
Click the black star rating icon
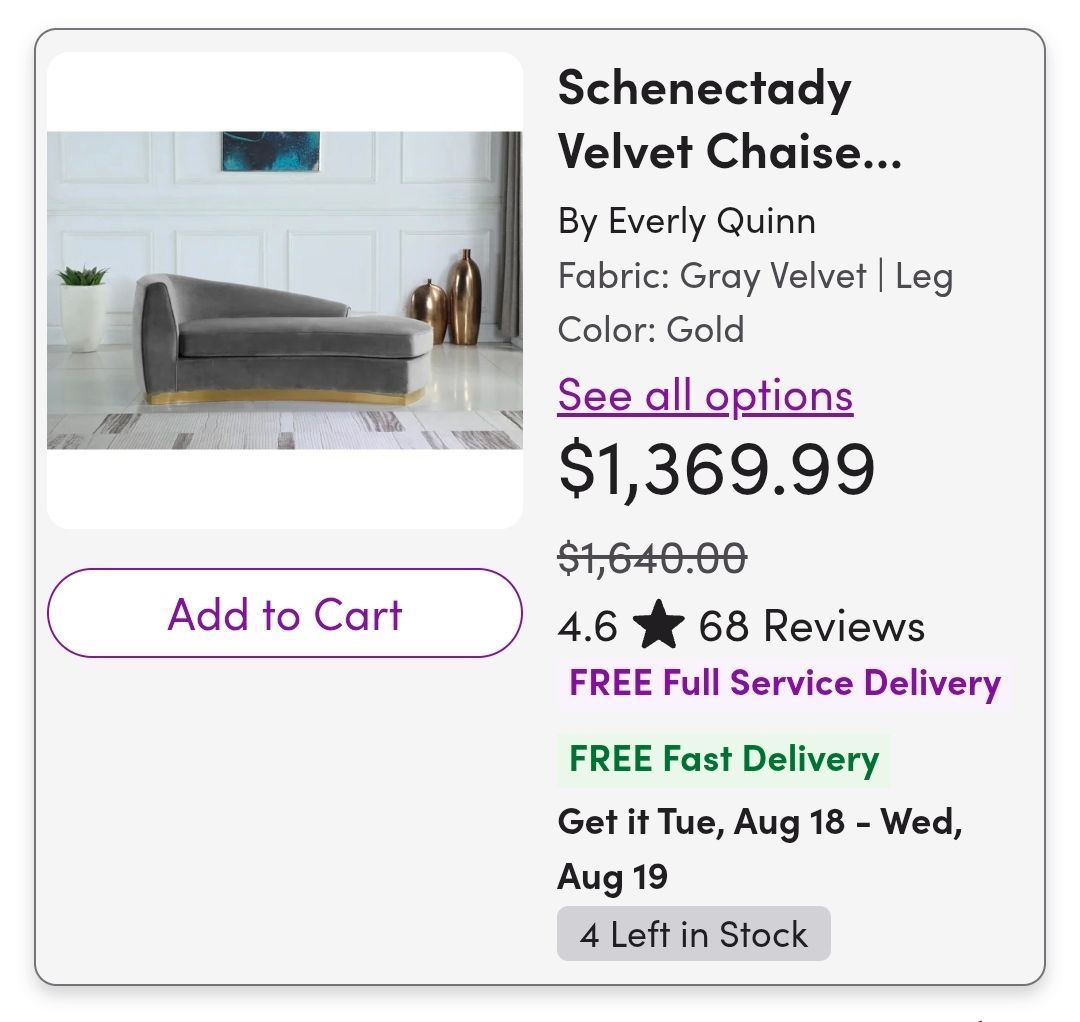[x=658, y=625]
